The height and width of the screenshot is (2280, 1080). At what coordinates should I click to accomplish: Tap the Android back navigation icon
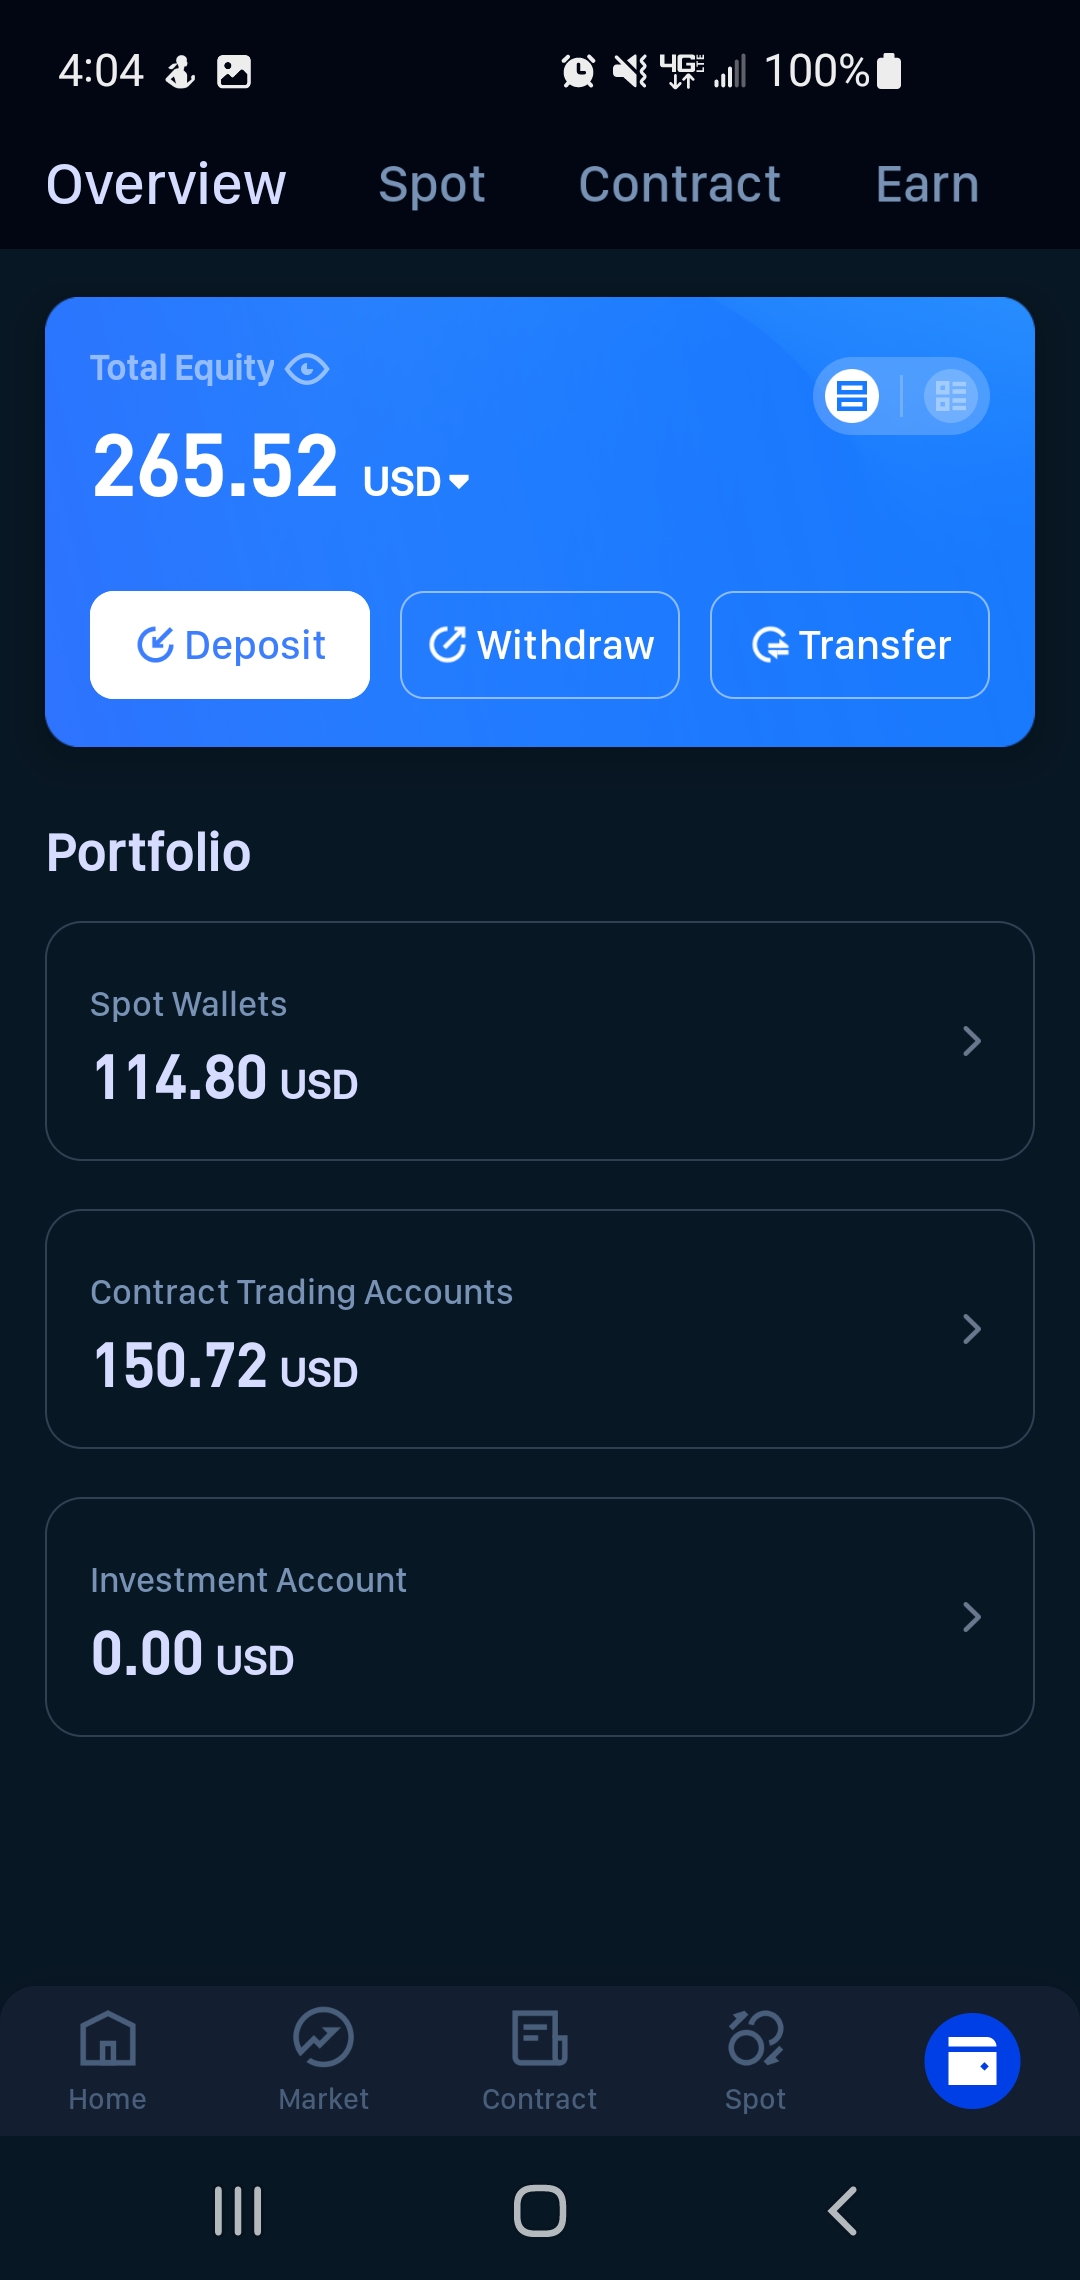(843, 2210)
